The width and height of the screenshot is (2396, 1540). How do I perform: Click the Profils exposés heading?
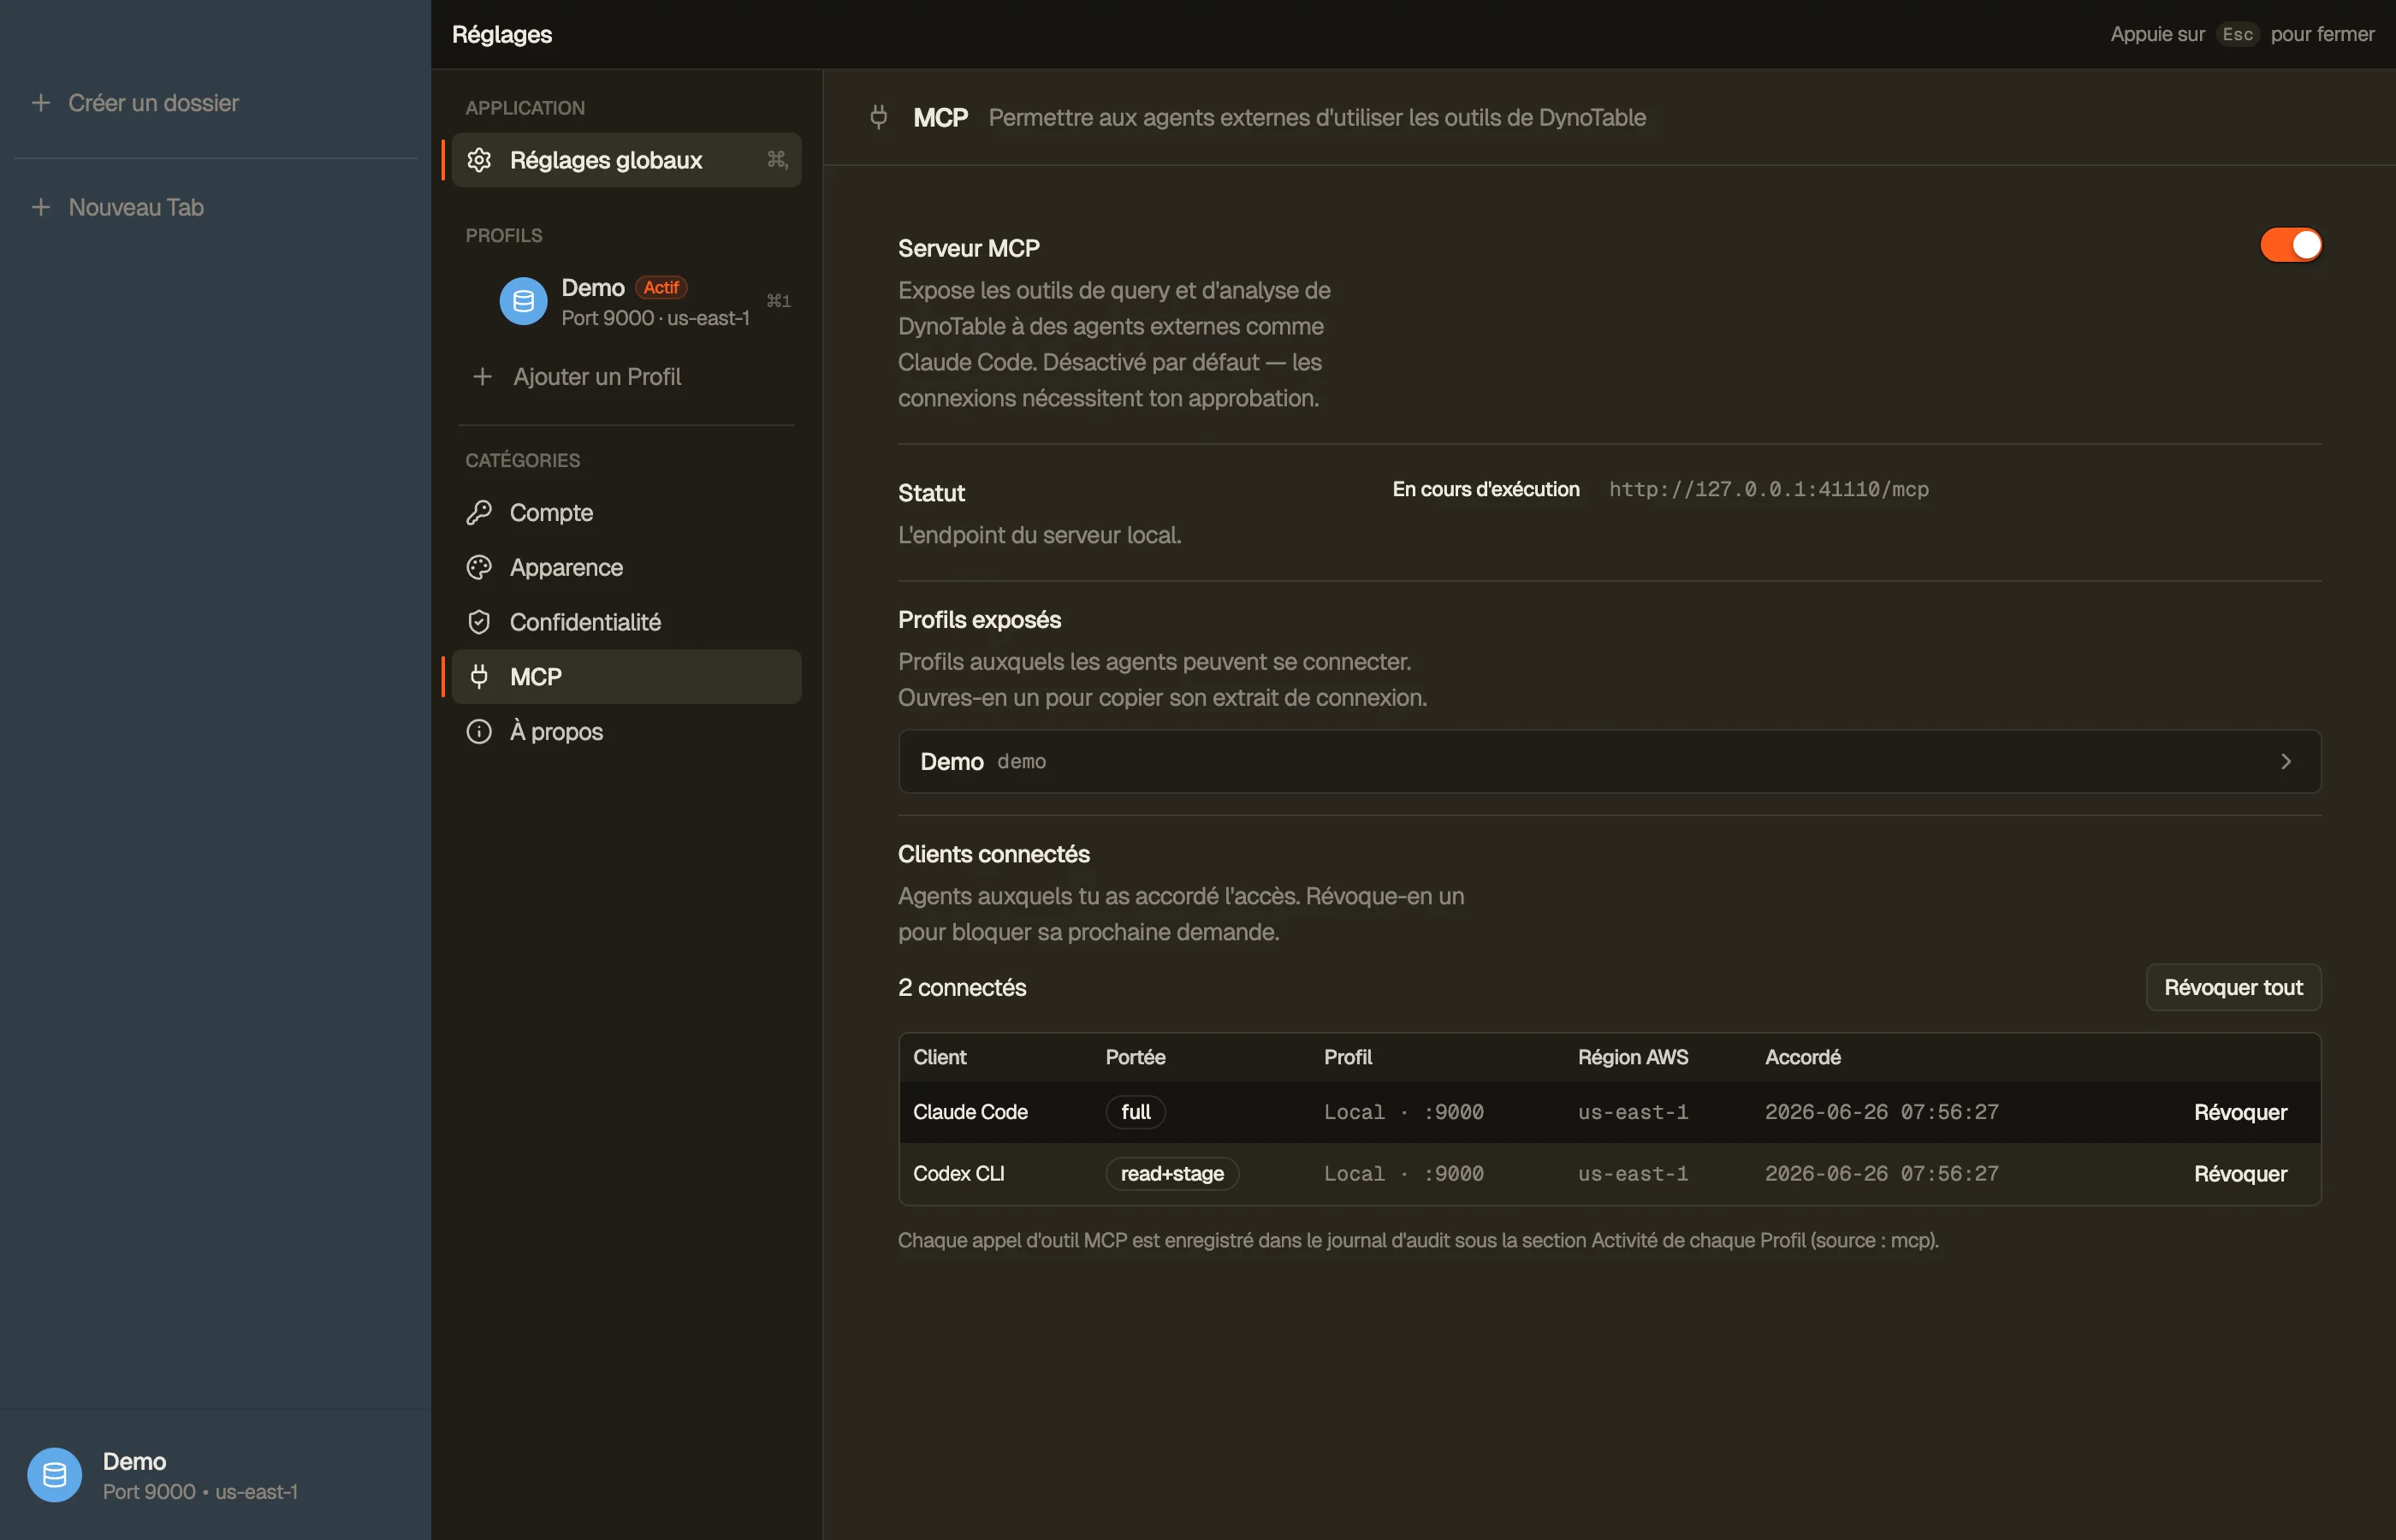979,620
